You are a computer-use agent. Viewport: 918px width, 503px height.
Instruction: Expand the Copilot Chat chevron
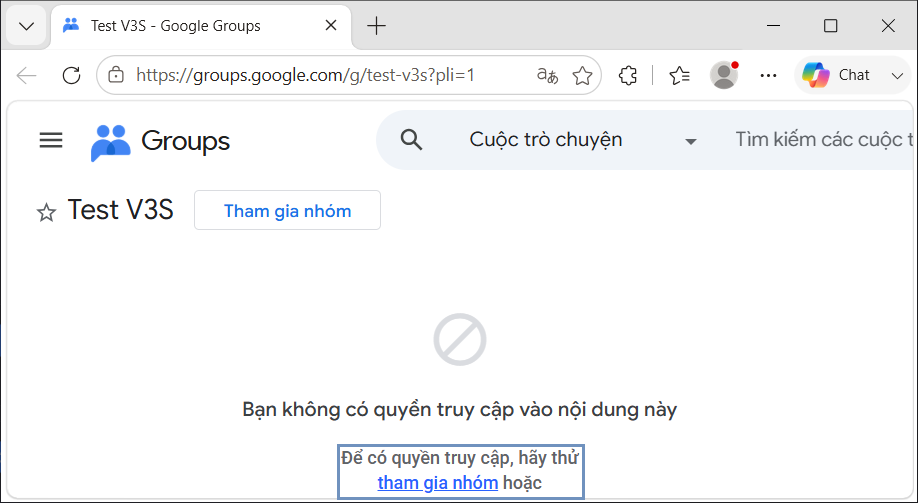[896, 75]
